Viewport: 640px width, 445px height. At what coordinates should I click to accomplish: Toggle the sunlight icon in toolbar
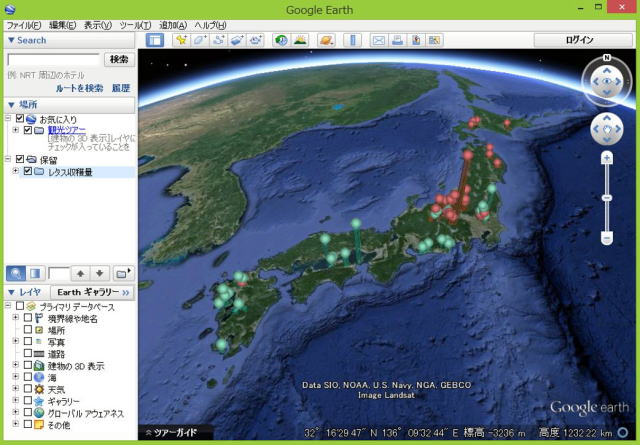tap(299, 40)
